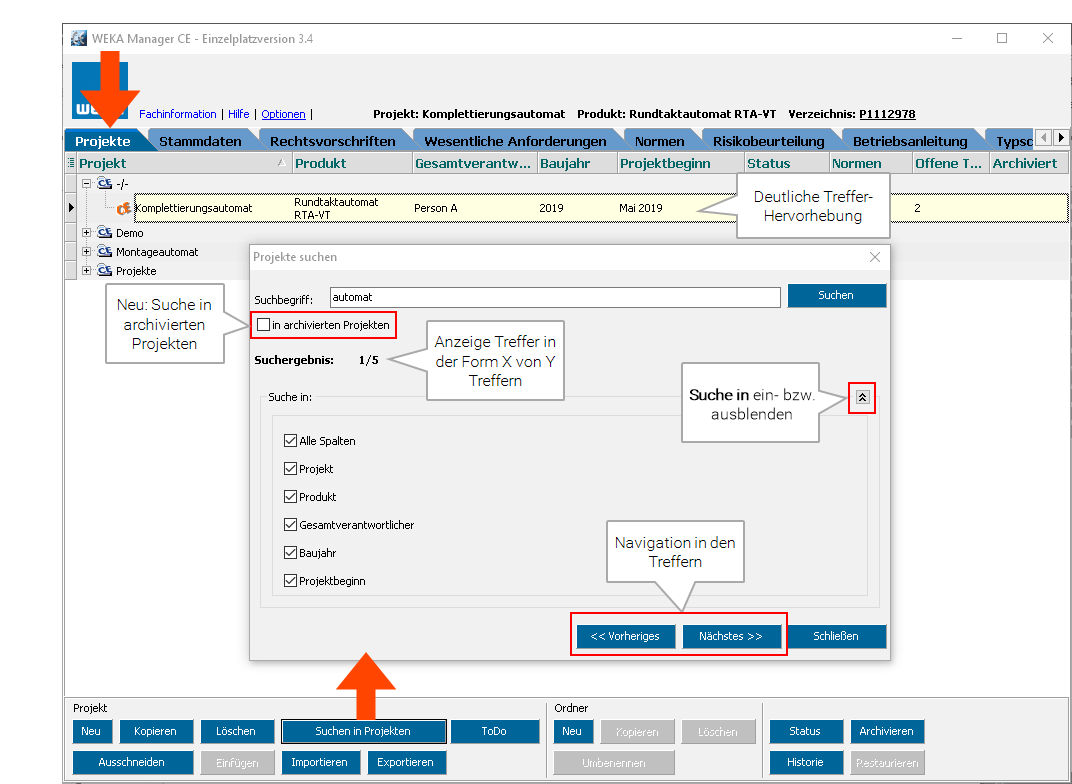Click the Montageautomat folder icon

point(104,252)
